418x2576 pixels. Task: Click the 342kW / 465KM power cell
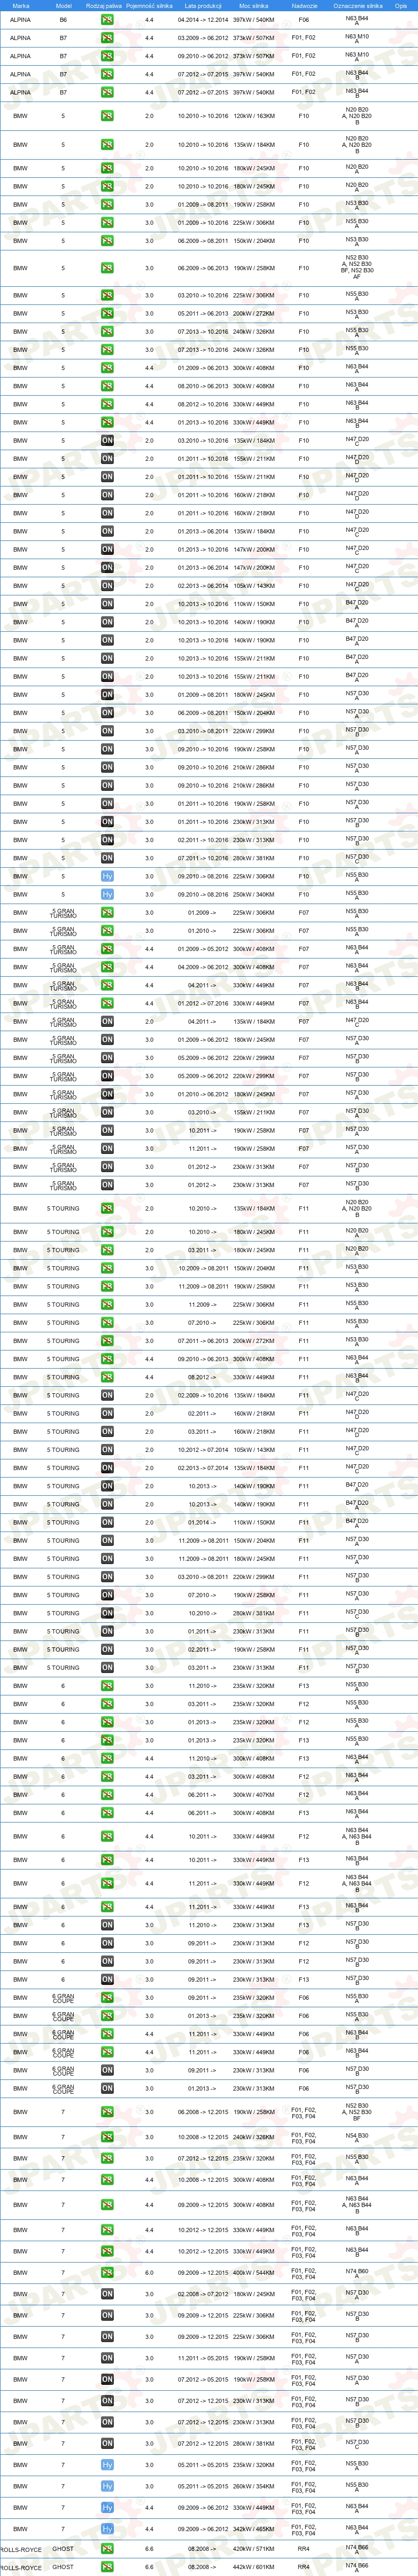click(253, 2529)
